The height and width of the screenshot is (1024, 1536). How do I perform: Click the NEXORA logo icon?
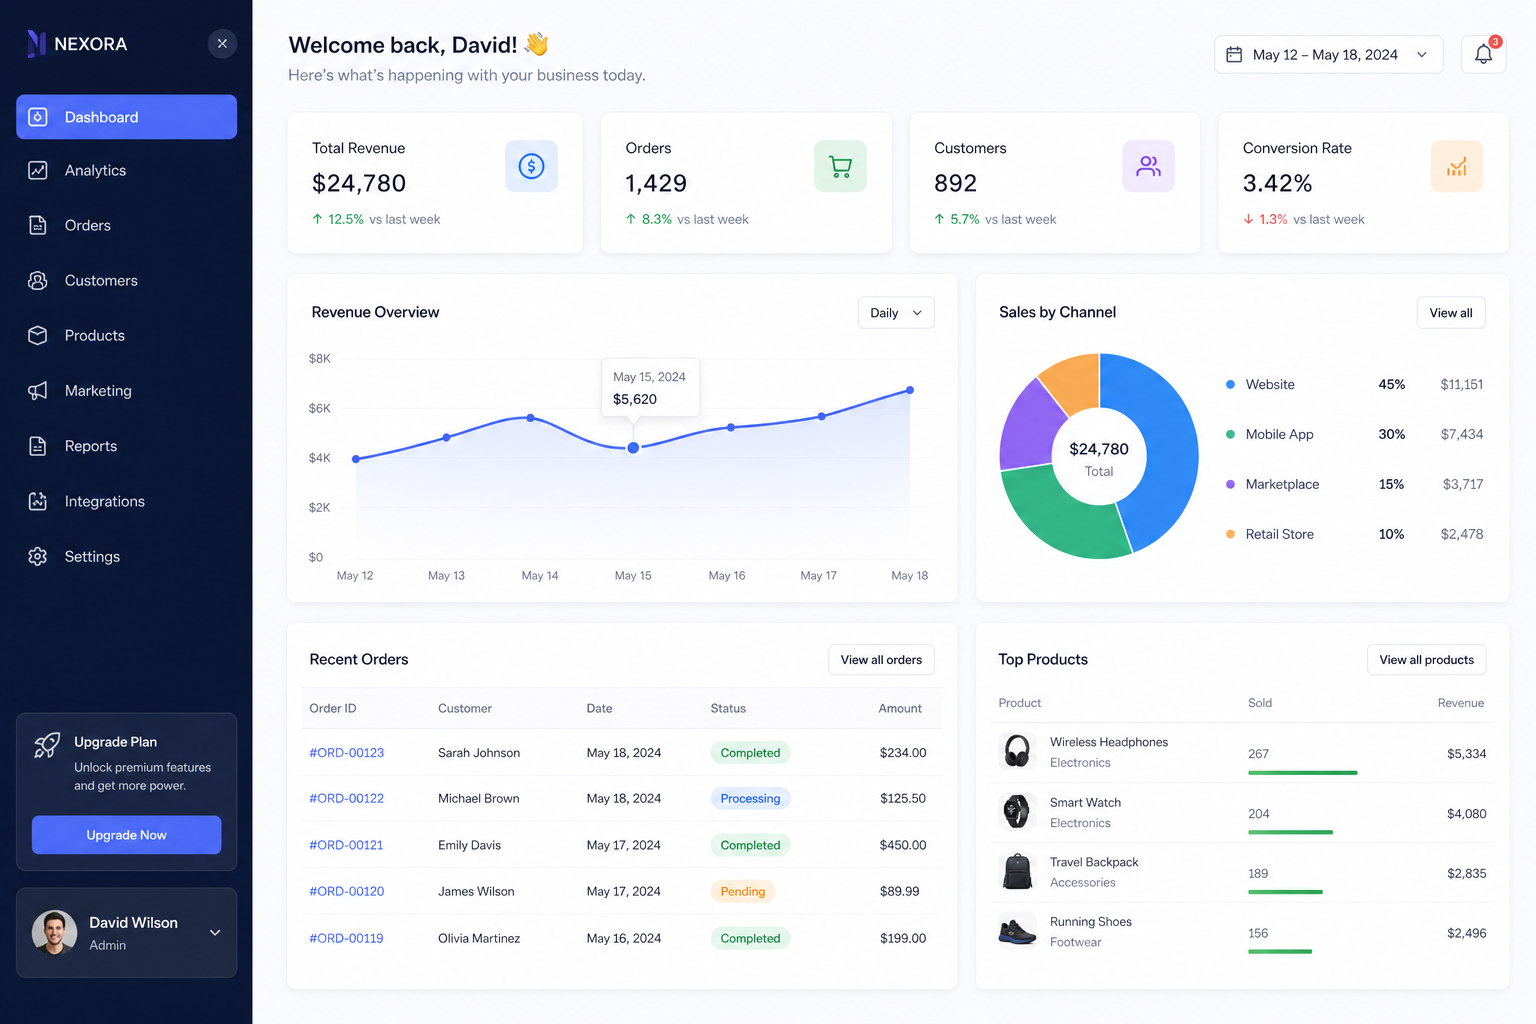point(37,43)
